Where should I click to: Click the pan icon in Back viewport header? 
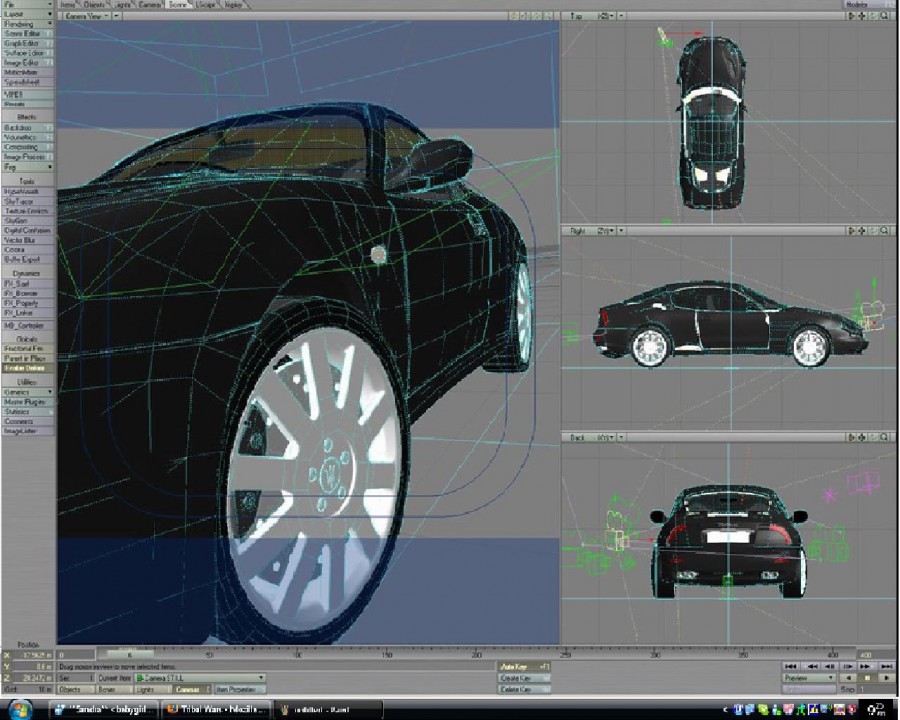point(863,437)
